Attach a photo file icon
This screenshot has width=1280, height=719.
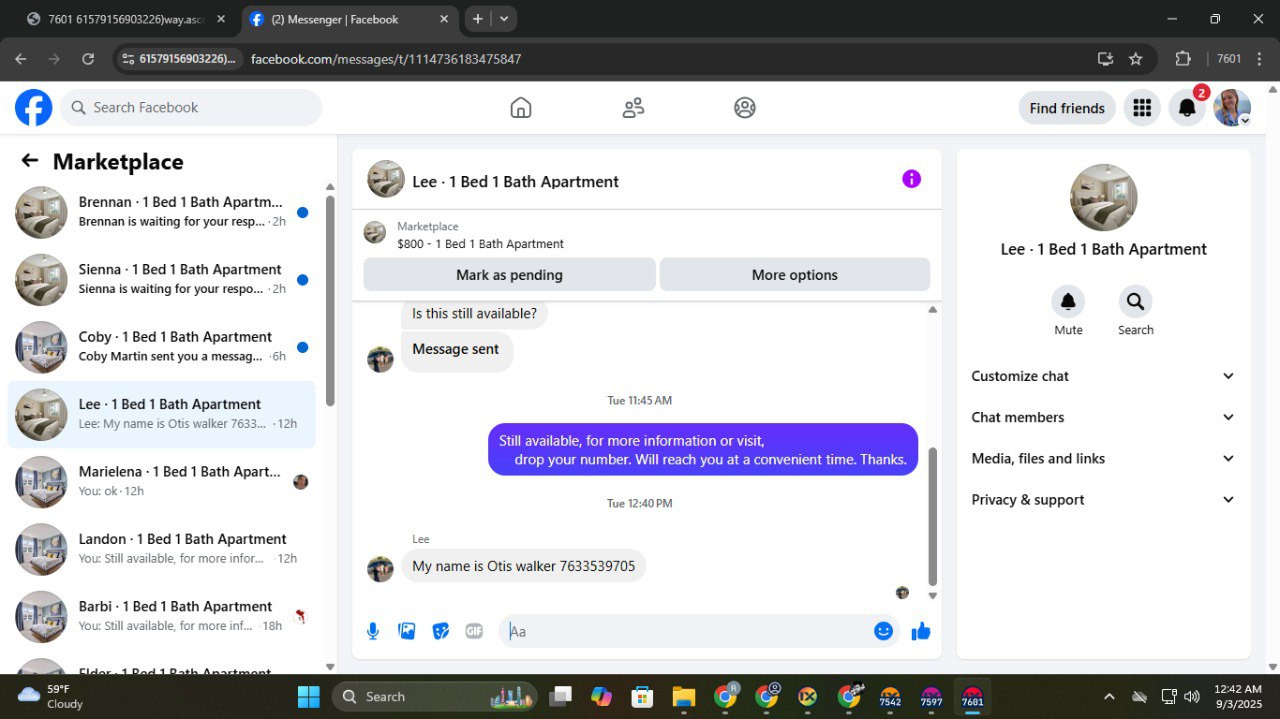(x=407, y=631)
